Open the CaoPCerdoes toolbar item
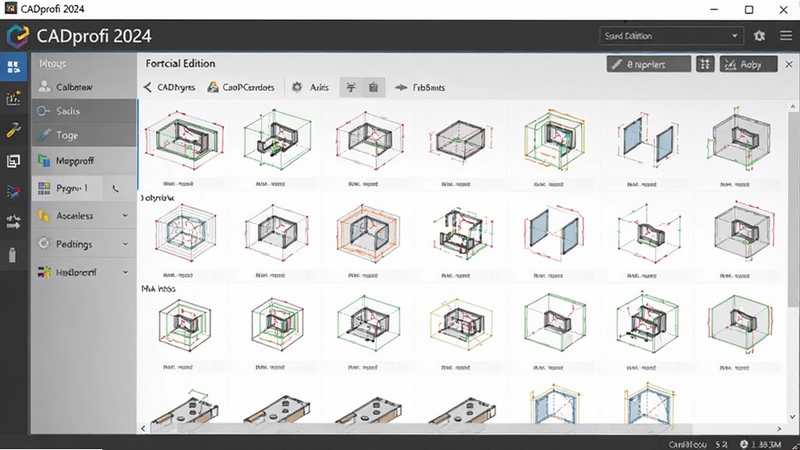Viewport: 800px width, 450px height. 241,87
